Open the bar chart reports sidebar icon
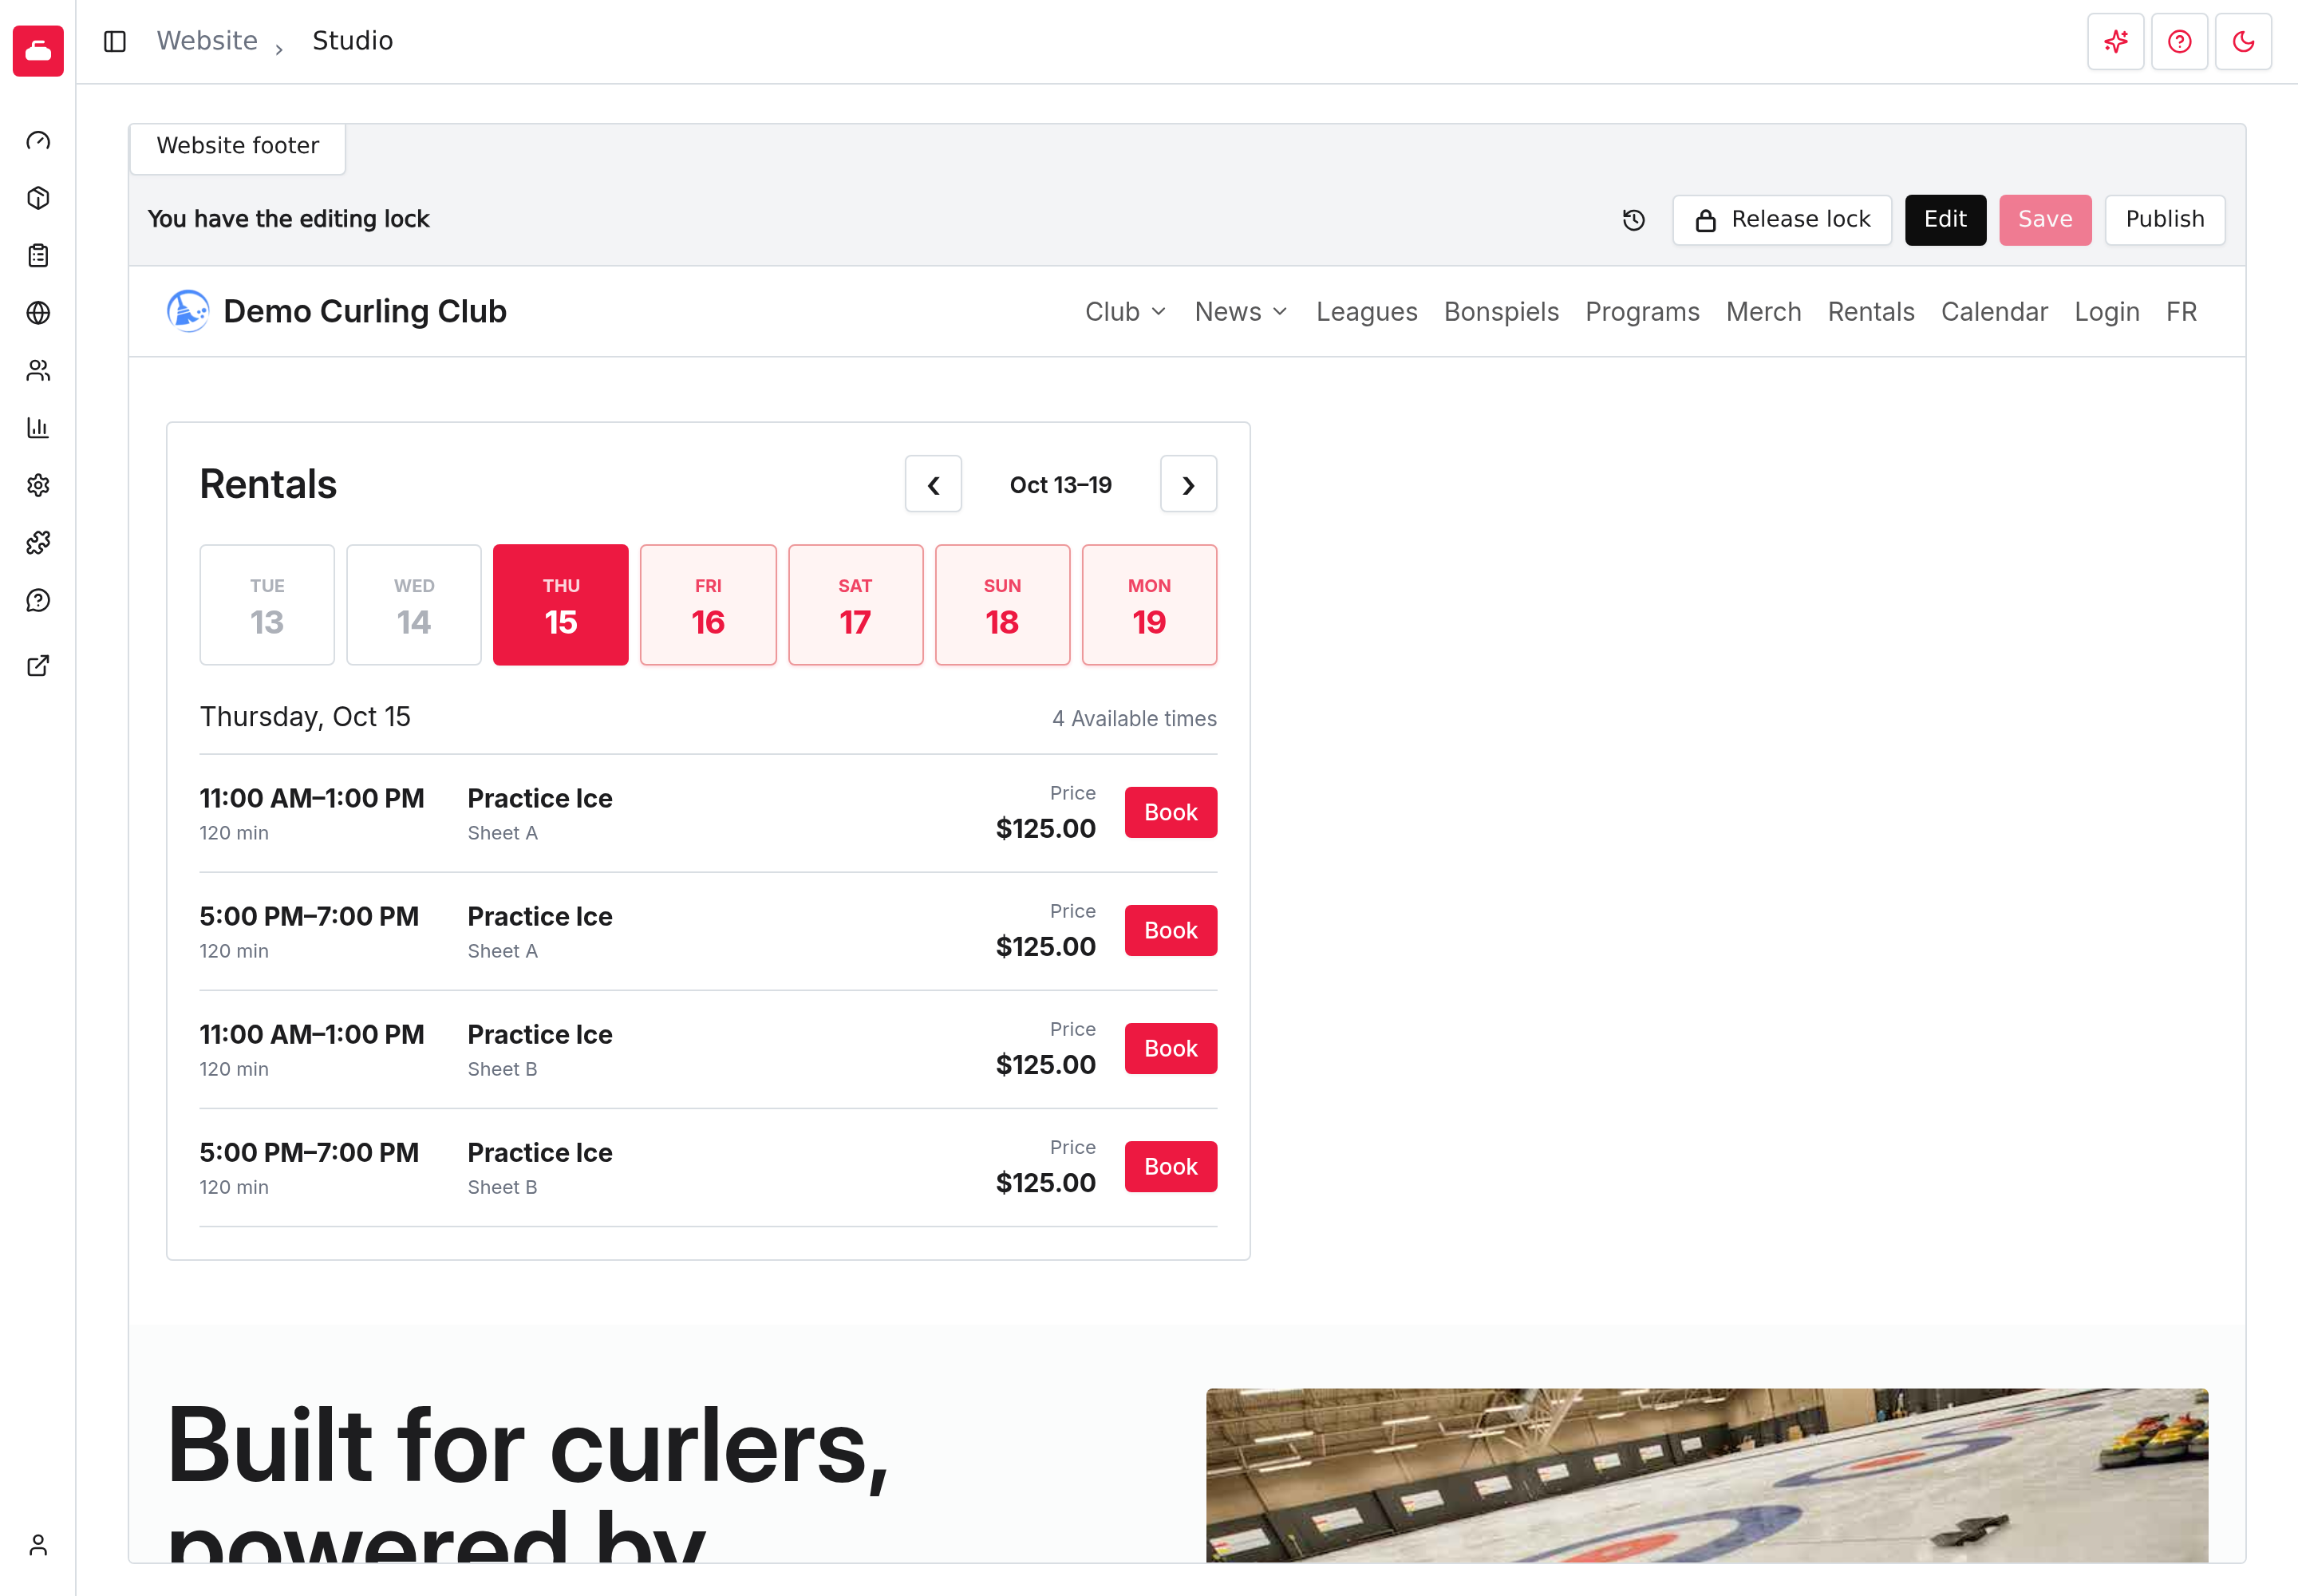The height and width of the screenshot is (1596, 2298). 38,428
